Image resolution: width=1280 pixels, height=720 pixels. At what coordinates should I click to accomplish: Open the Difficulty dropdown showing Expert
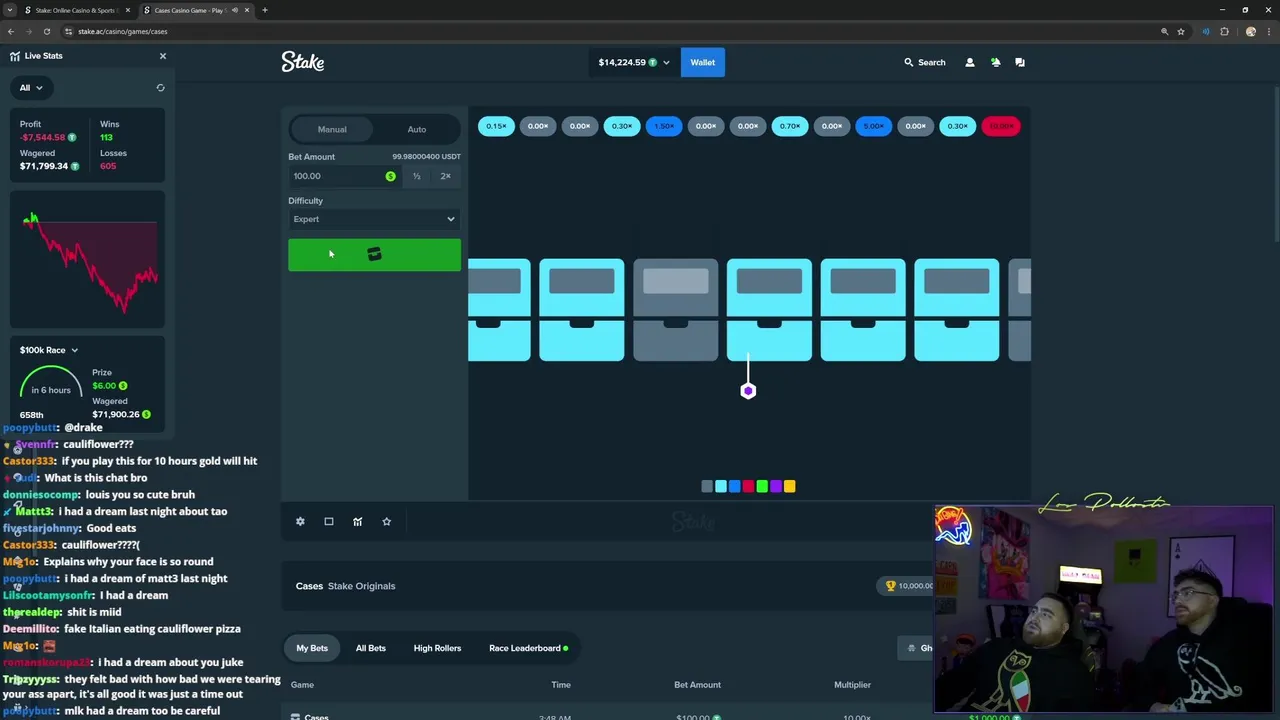[x=374, y=219]
